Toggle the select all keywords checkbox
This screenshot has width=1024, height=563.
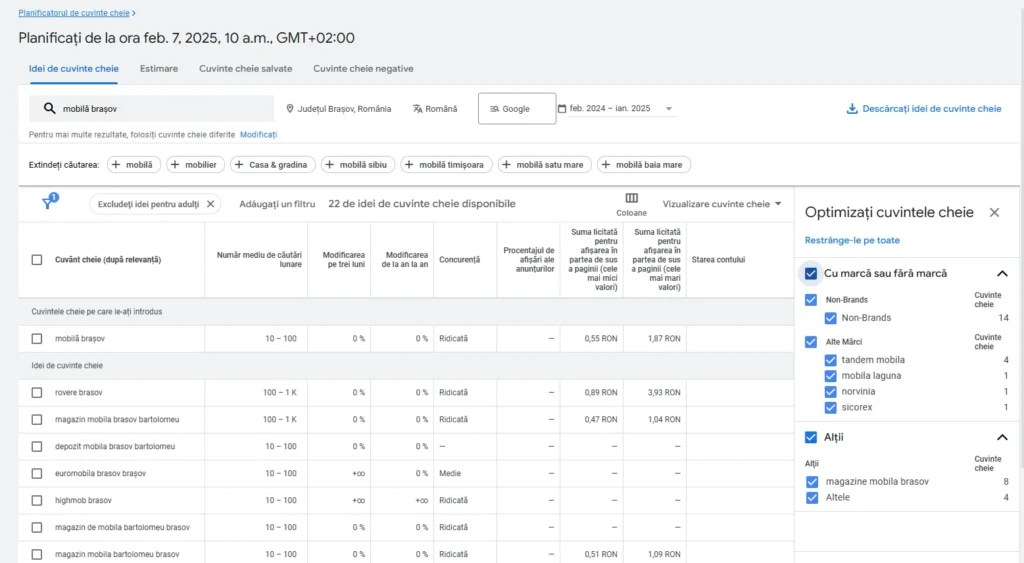(x=37, y=260)
